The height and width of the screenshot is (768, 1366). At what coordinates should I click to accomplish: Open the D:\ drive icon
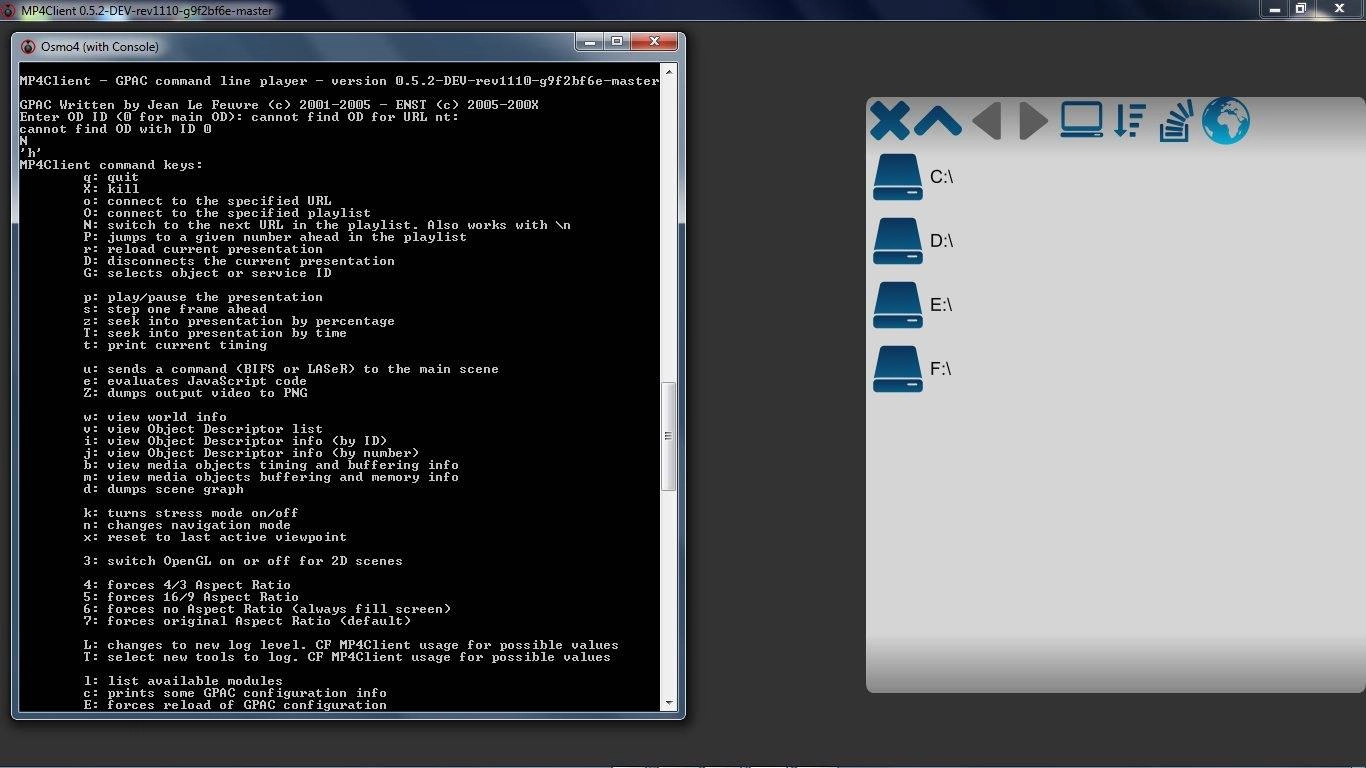(x=897, y=241)
